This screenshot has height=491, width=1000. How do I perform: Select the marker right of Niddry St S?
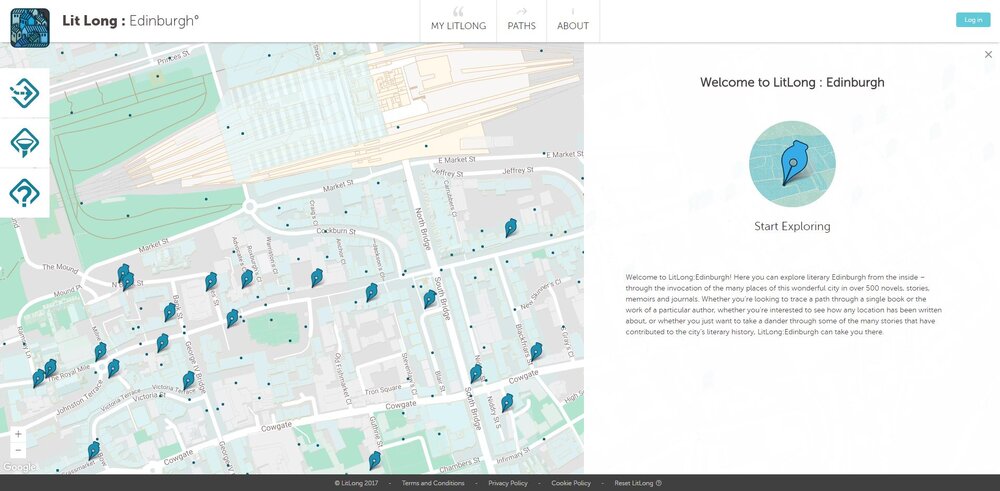pyautogui.click(x=507, y=402)
